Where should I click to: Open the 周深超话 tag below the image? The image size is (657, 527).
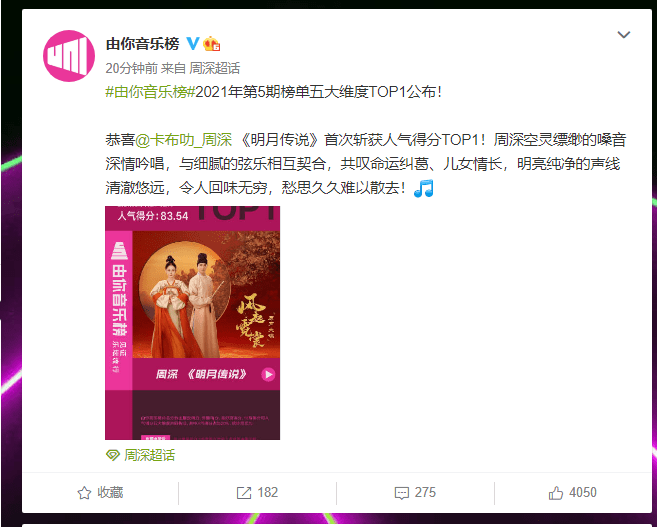pos(150,455)
